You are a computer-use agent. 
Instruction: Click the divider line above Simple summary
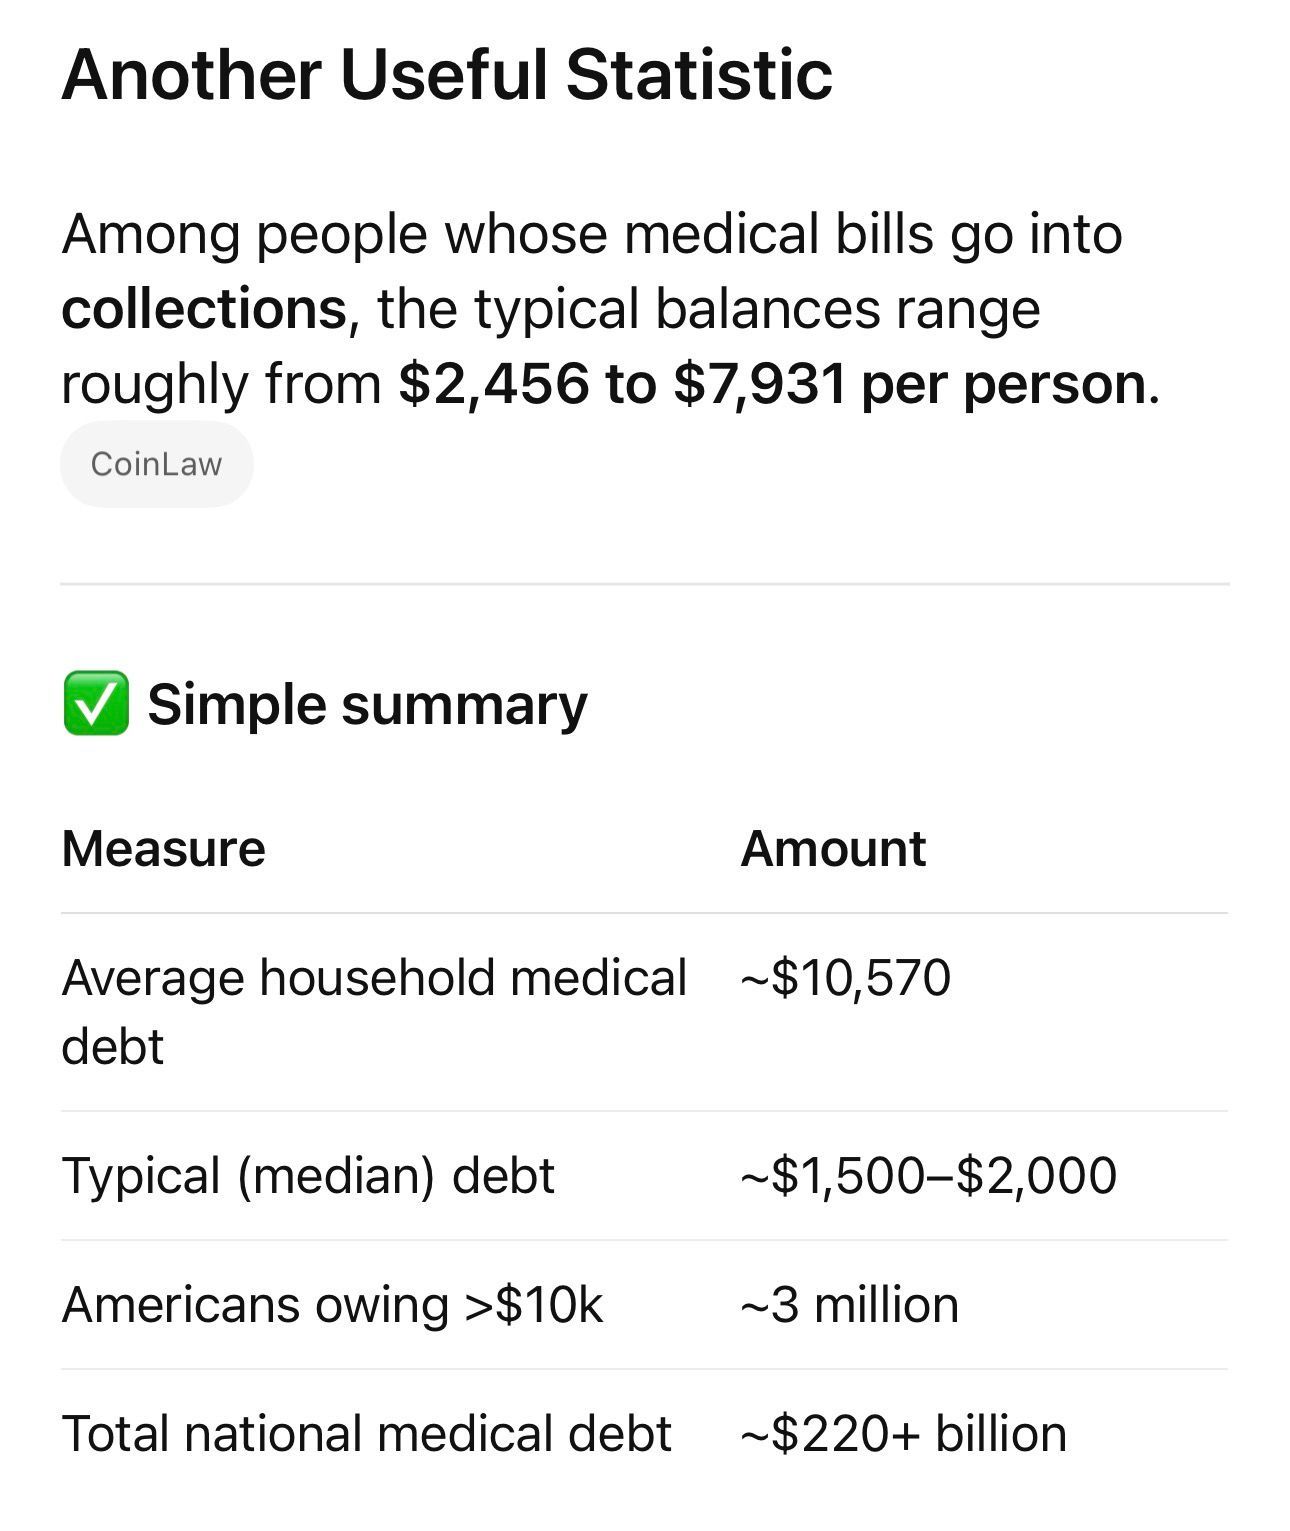click(644, 584)
